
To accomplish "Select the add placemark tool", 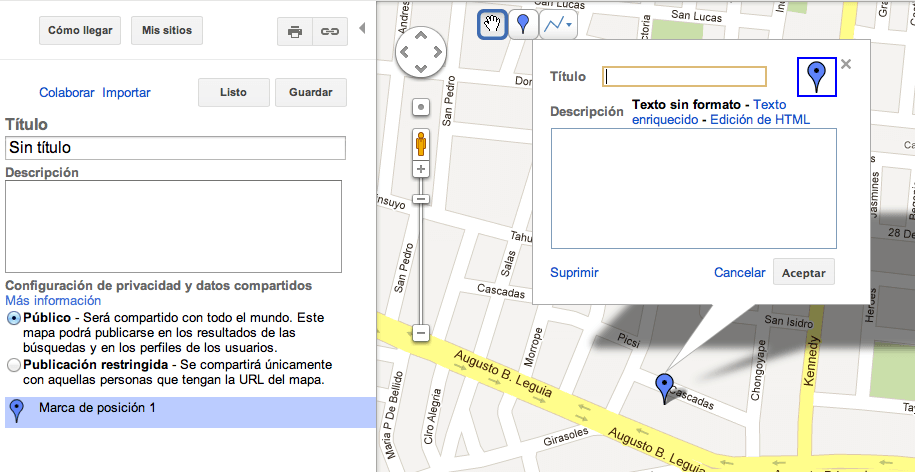I will click(524, 25).
